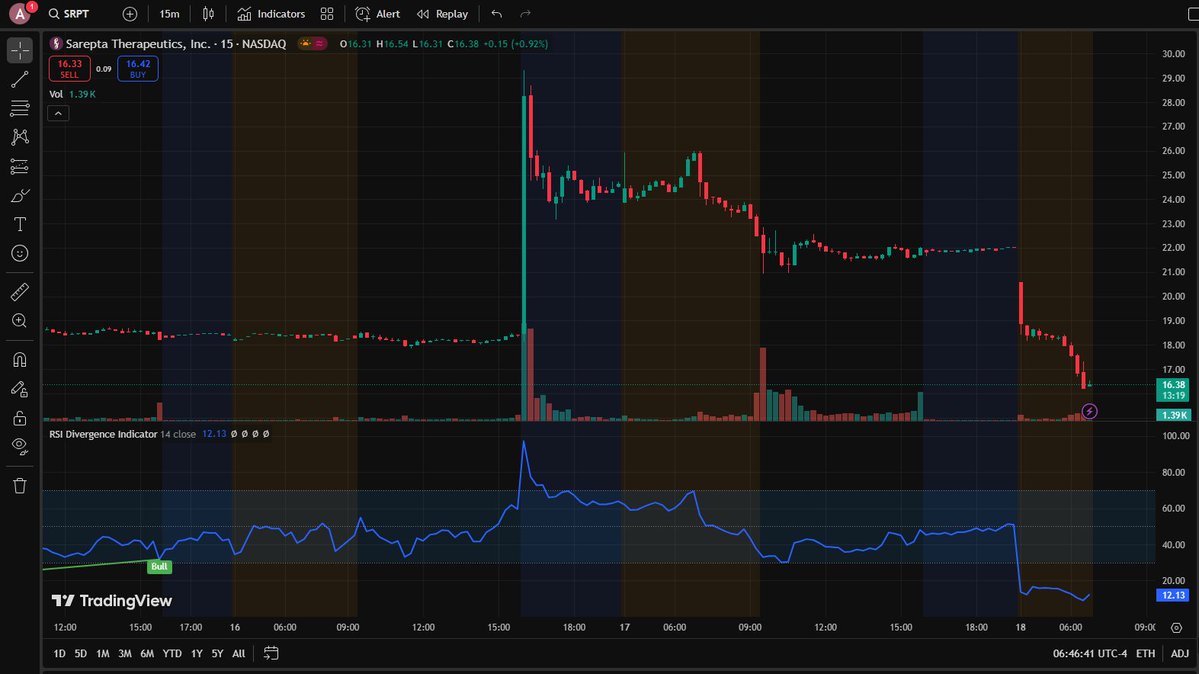Open timezone menu at 06:46:41 UTC-4
The height and width of the screenshot is (674, 1199).
pyautogui.click(x=1090, y=653)
